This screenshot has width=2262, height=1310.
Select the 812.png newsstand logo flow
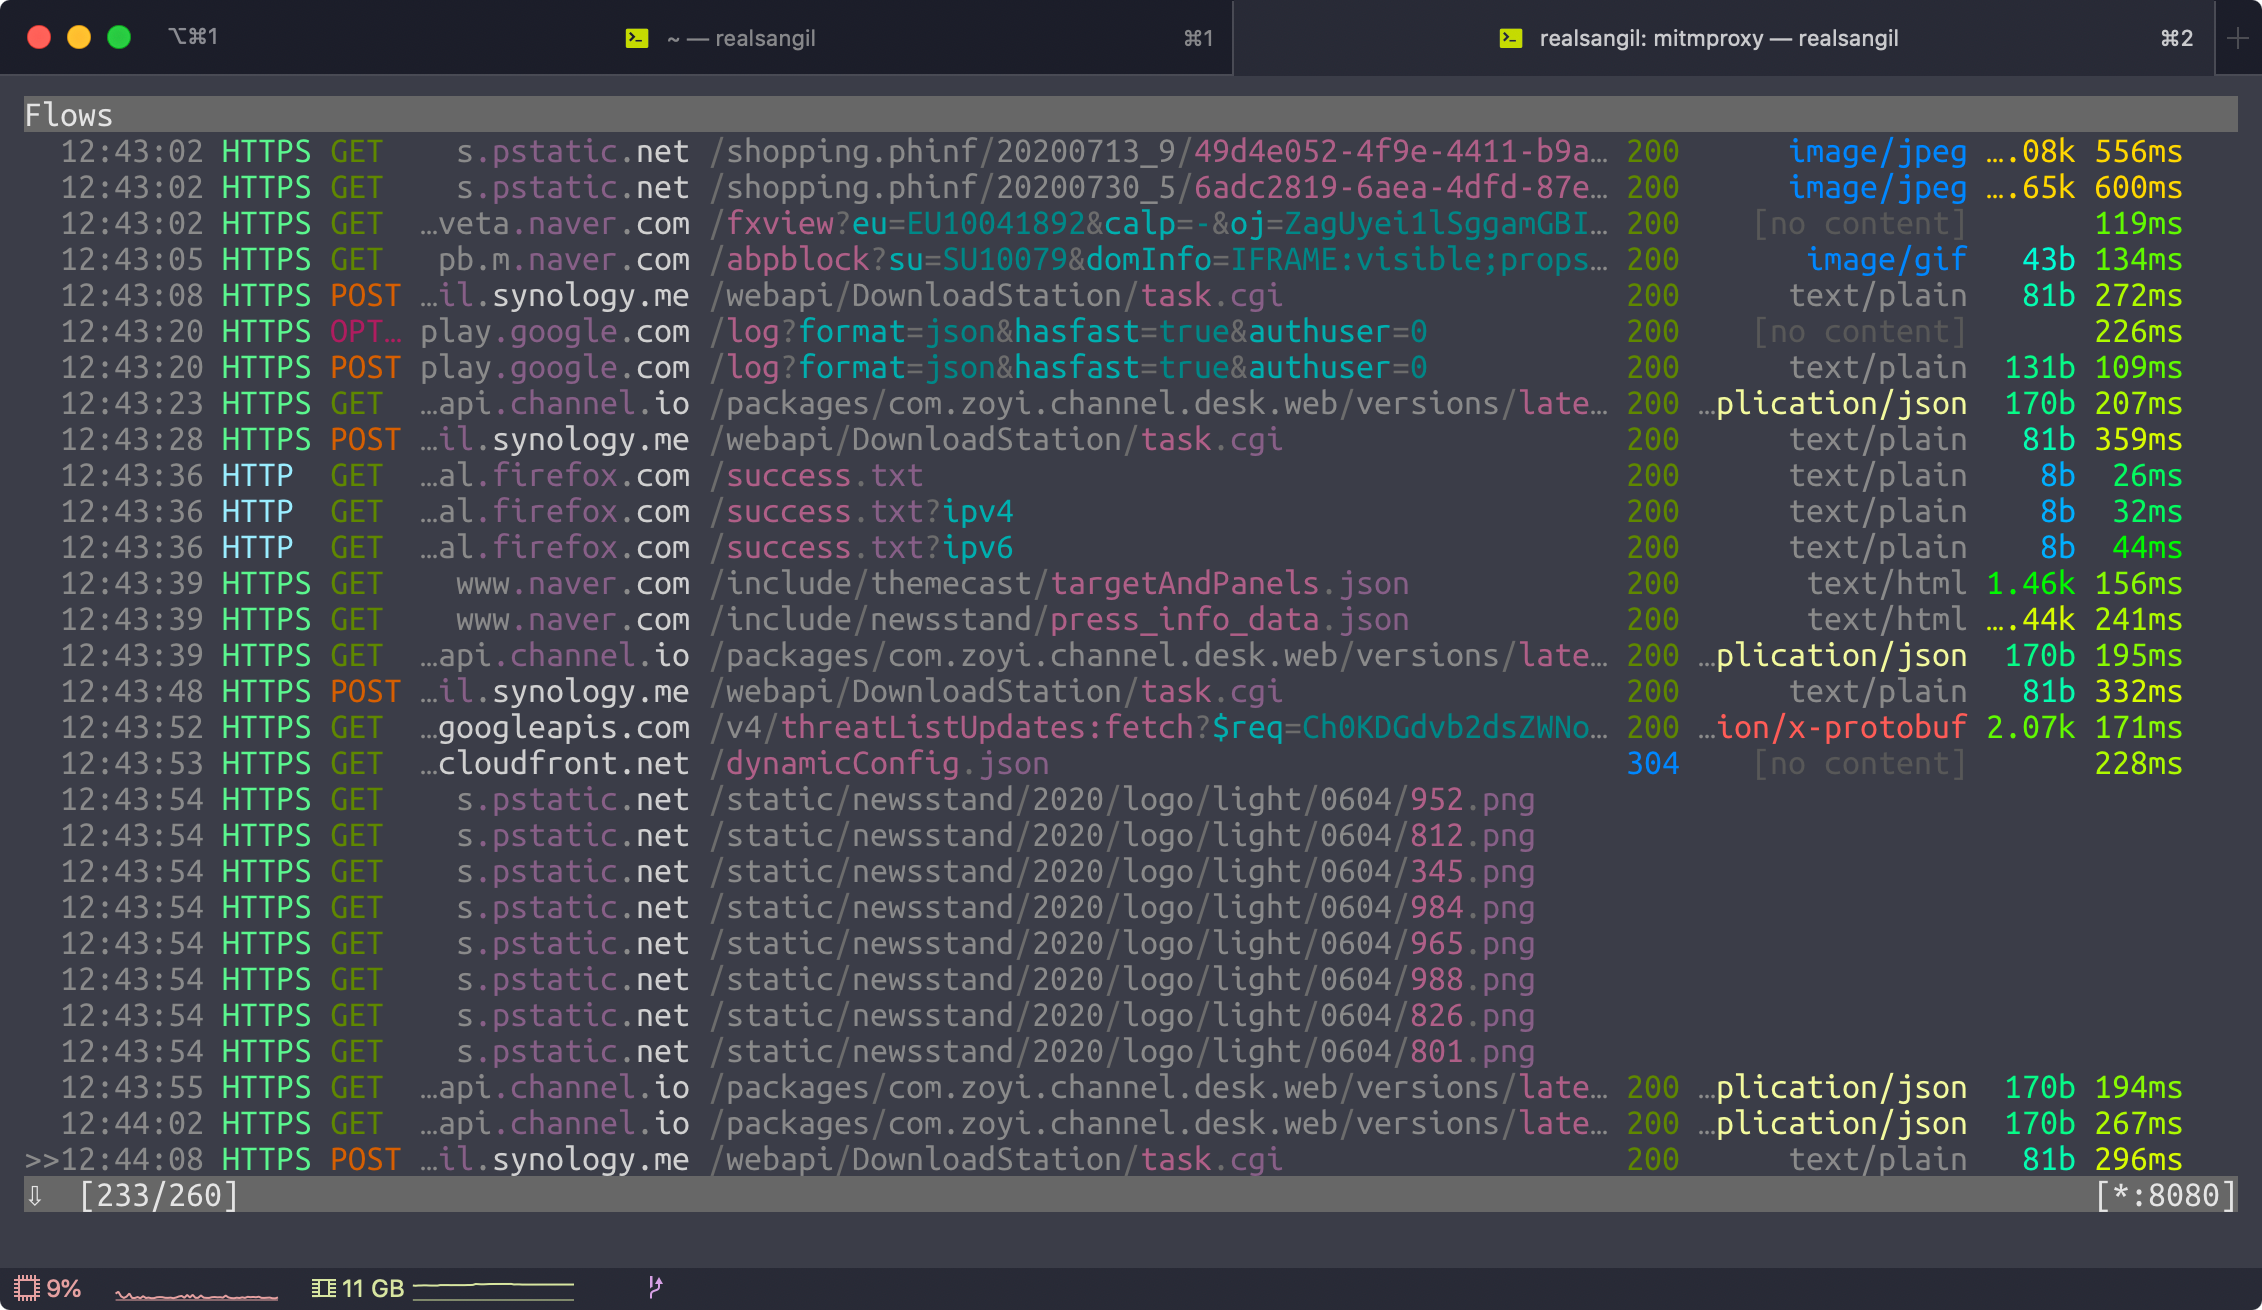tap(1130, 835)
